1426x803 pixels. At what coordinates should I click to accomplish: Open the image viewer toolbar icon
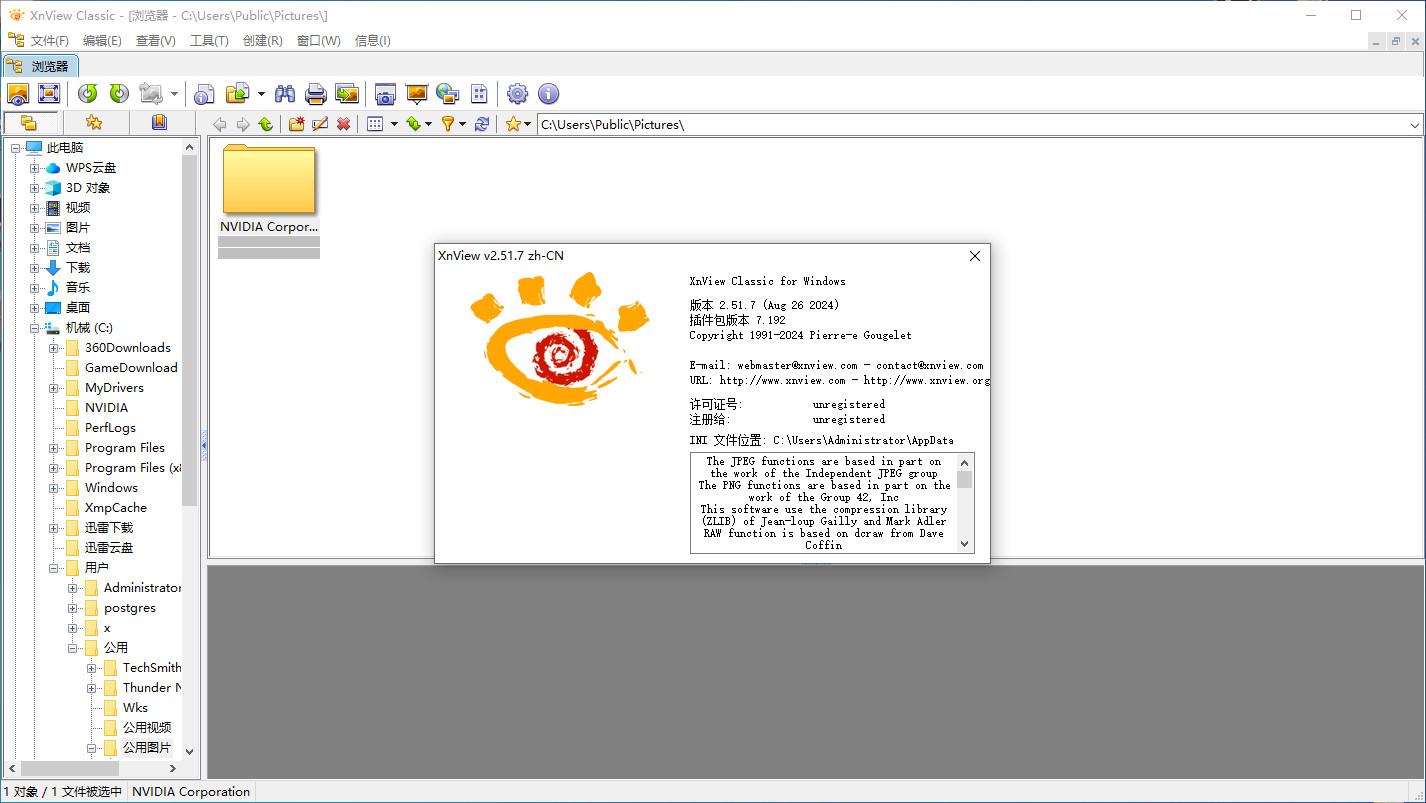[18, 94]
